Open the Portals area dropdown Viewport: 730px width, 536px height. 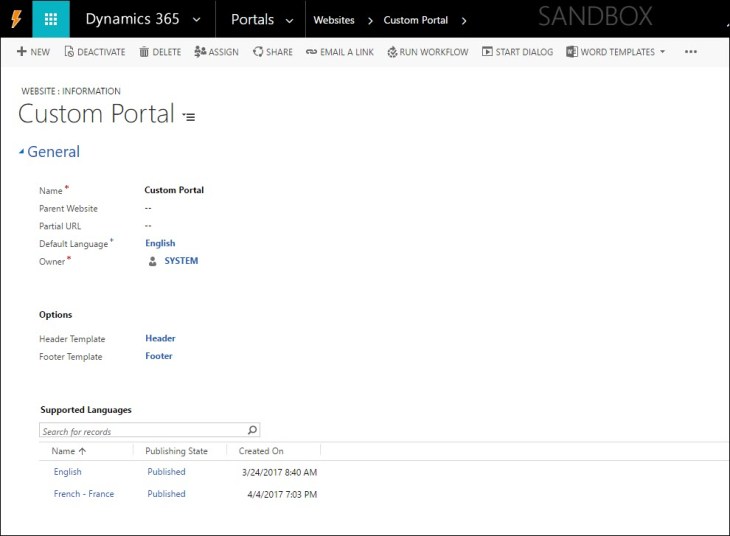click(x=289, y=20)
